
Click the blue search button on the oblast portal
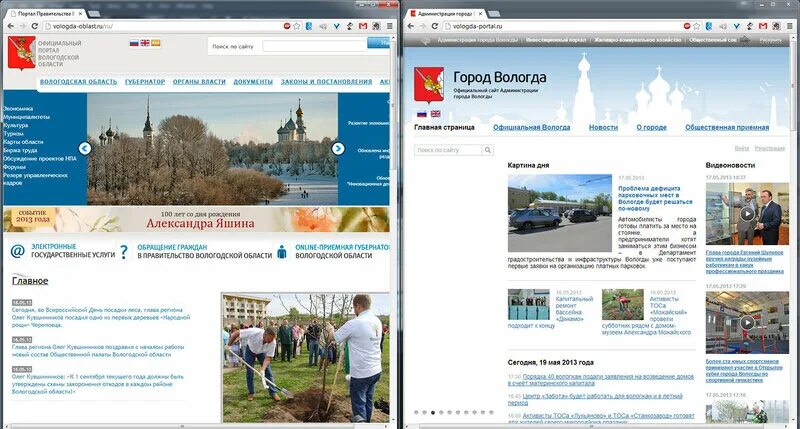379,43
